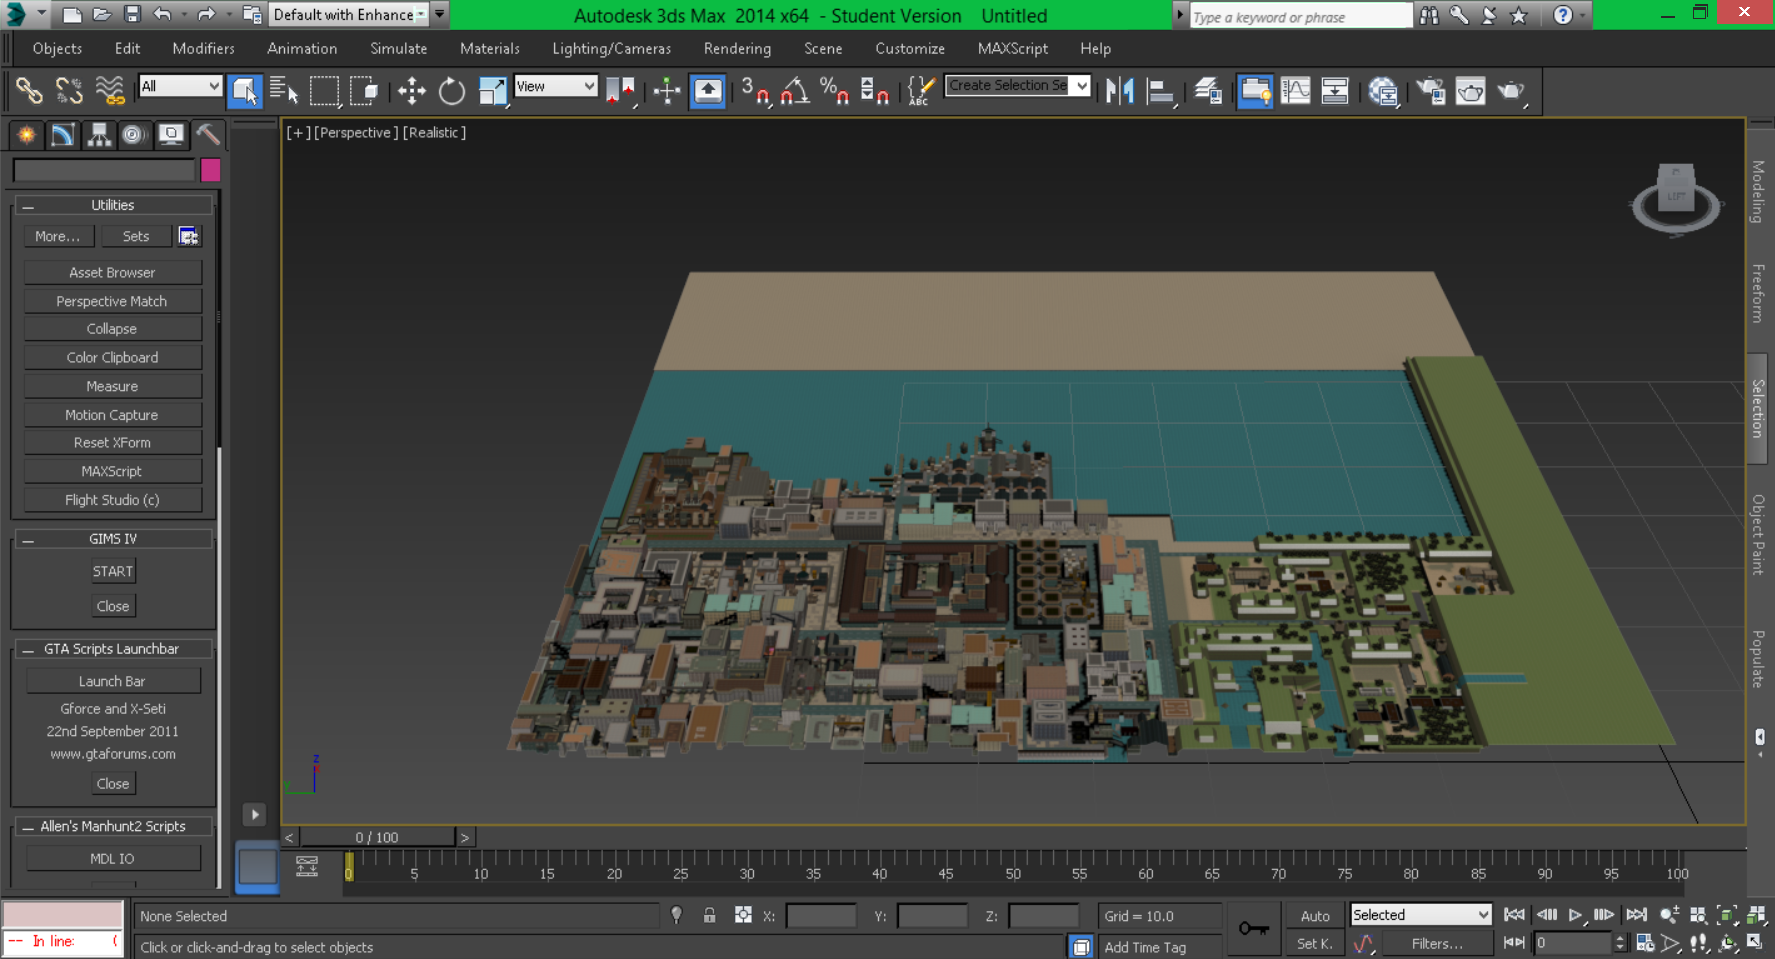This screenshot has width=1775, height=959.
Task: Open reference coordinate View dropdown
Action: click(555, 86)
